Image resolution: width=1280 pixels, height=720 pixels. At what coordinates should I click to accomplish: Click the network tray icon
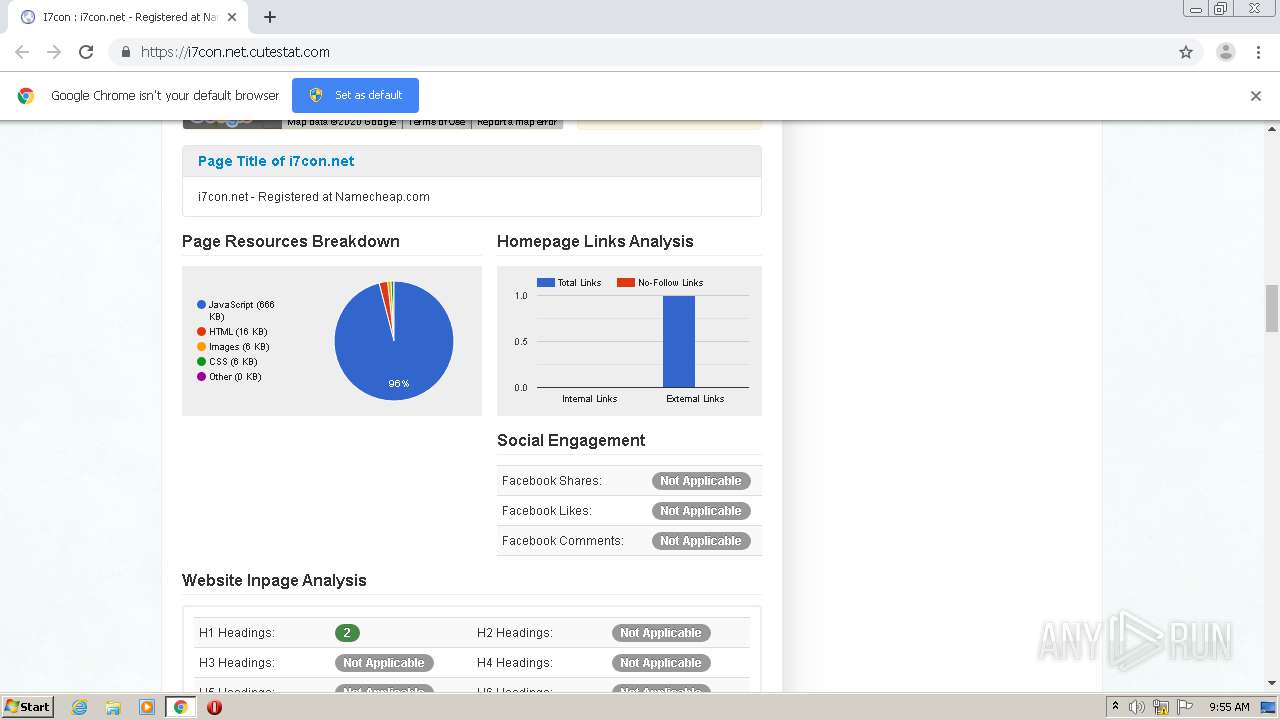pos(1161,707)
